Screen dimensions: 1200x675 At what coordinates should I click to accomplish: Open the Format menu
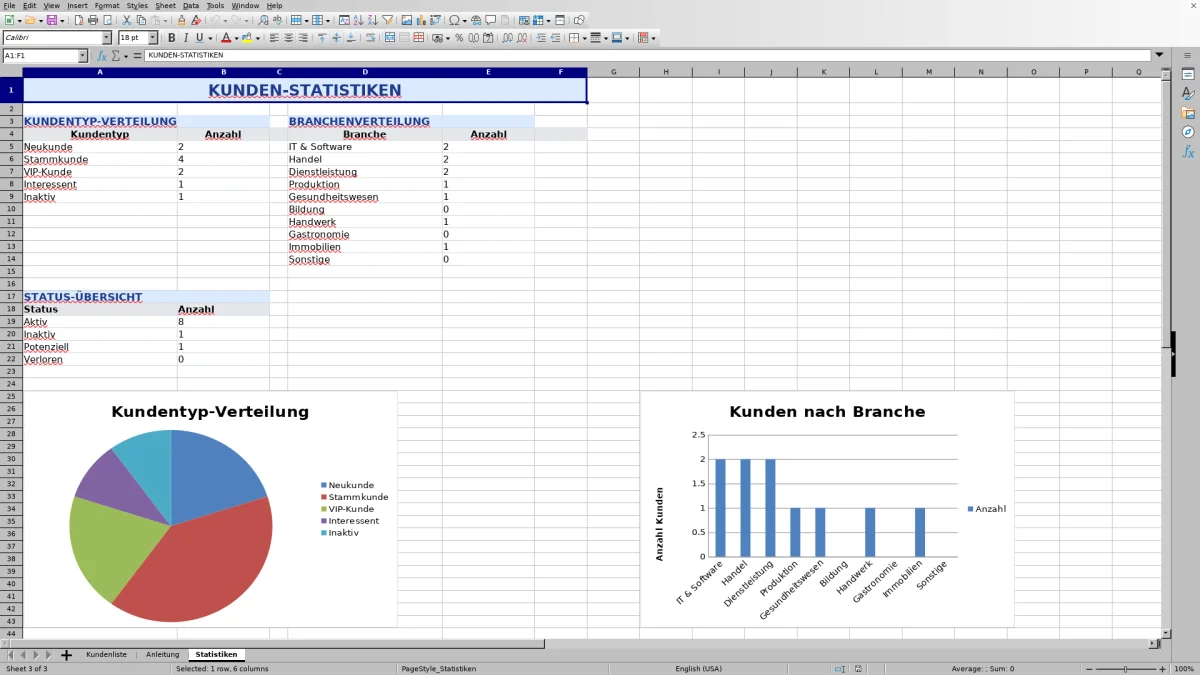pyautogui.click(x=106, y=5)
